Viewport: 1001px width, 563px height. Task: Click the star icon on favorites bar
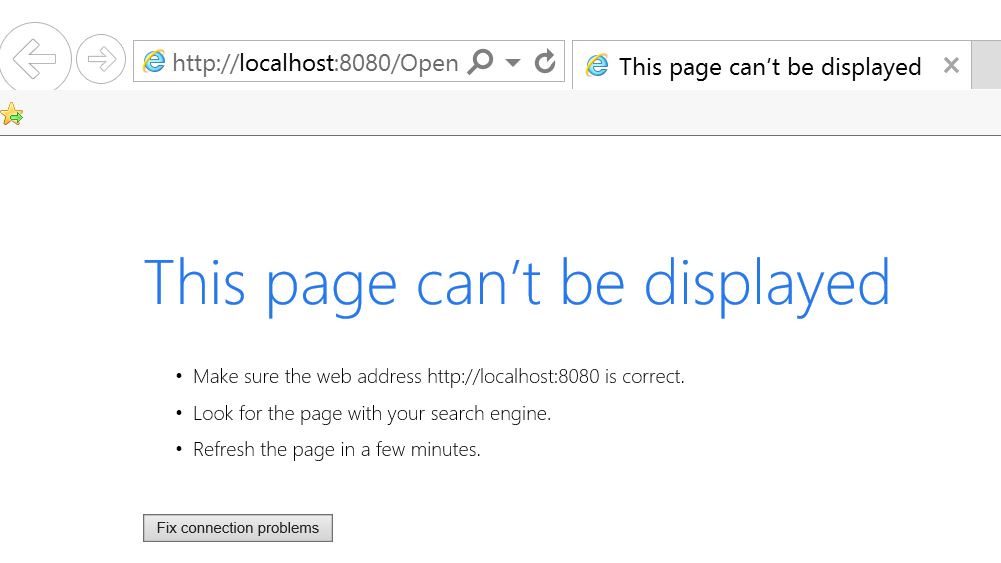(x=12, y=115)
